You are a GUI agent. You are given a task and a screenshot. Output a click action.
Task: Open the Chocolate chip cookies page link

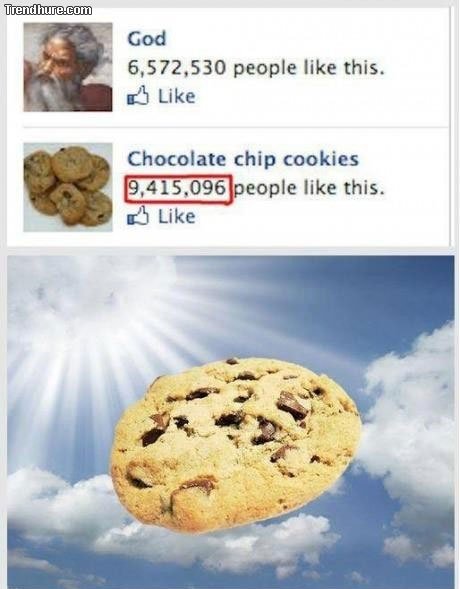pos(243,159)
